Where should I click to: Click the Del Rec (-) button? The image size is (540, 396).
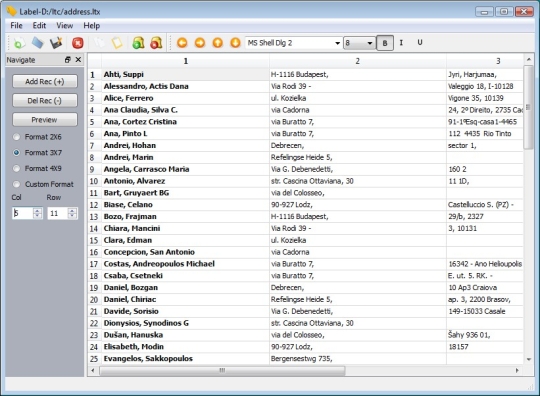(45, 101)
